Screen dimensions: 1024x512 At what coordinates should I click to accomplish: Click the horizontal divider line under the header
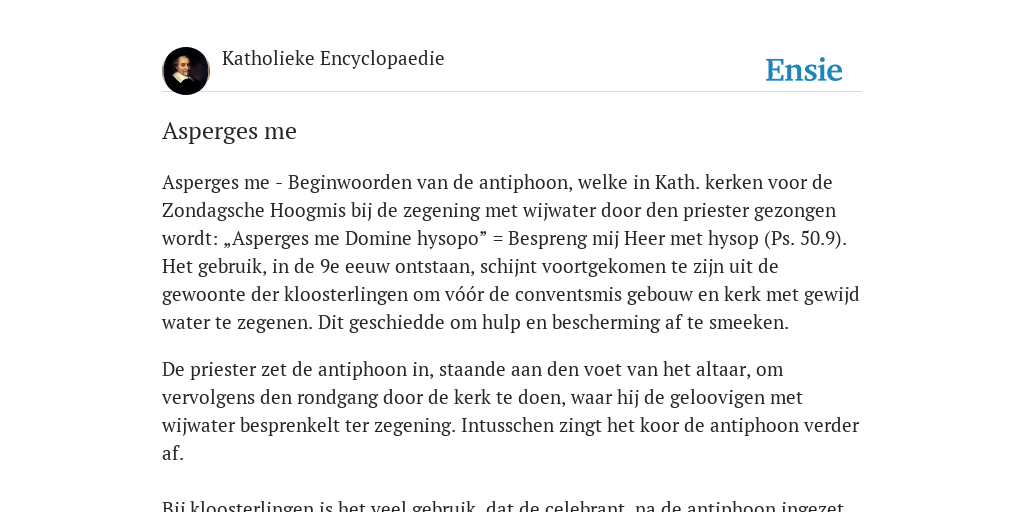click(x=512, y=92)
